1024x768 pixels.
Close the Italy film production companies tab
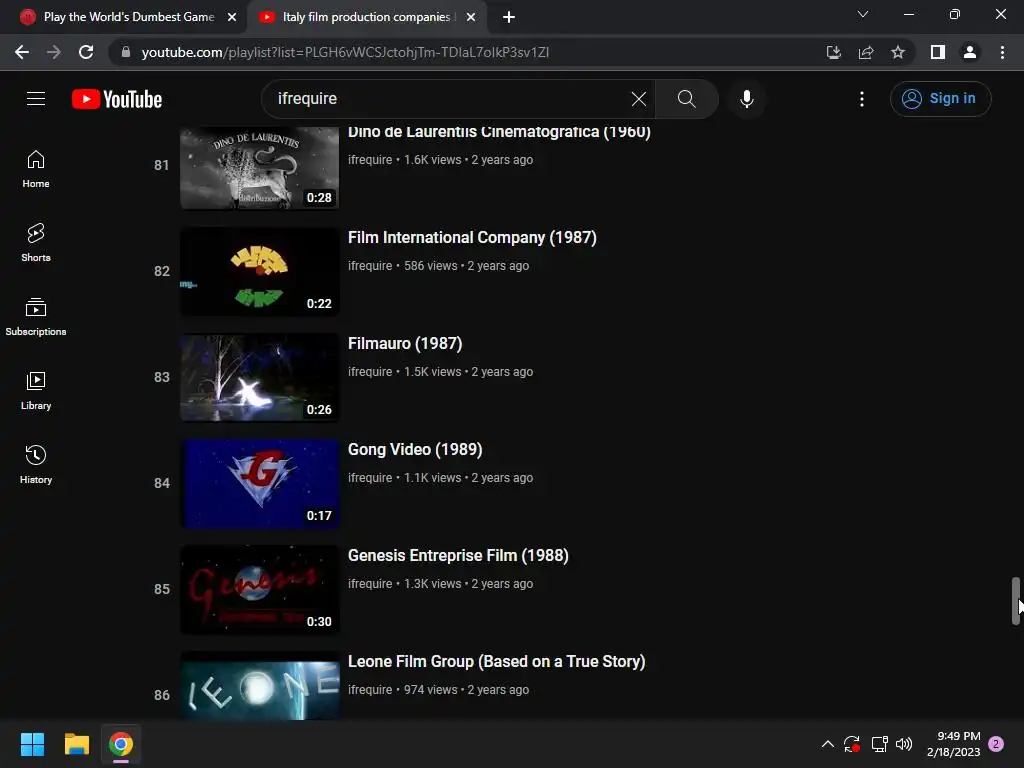471,17
